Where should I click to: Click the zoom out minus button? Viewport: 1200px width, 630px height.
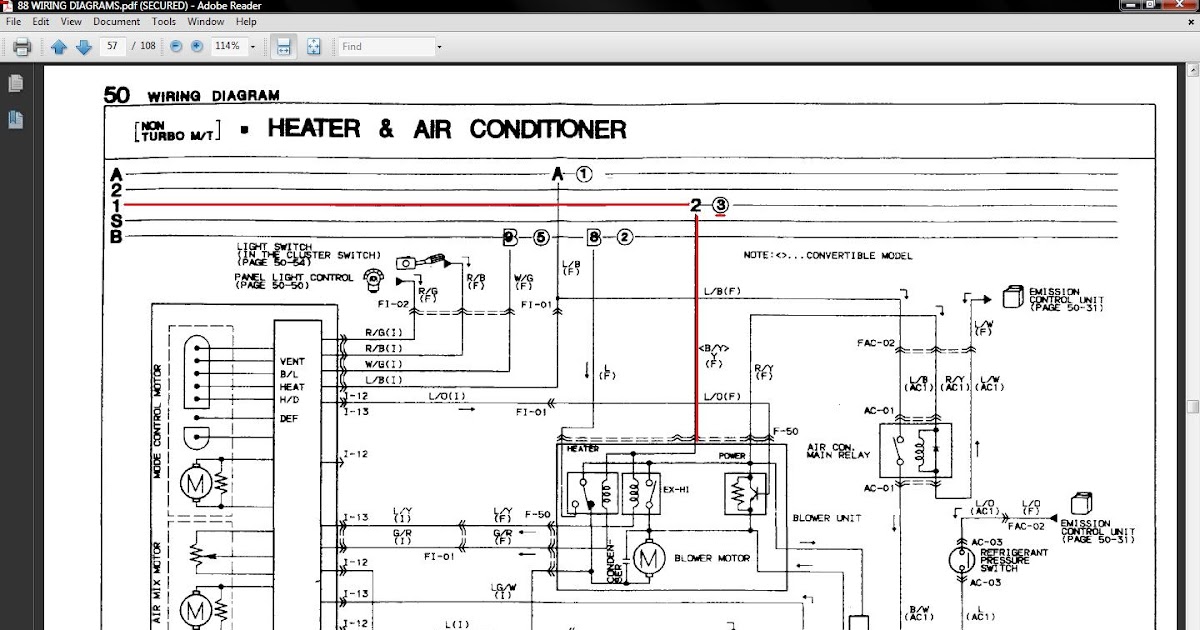(176, 46)
